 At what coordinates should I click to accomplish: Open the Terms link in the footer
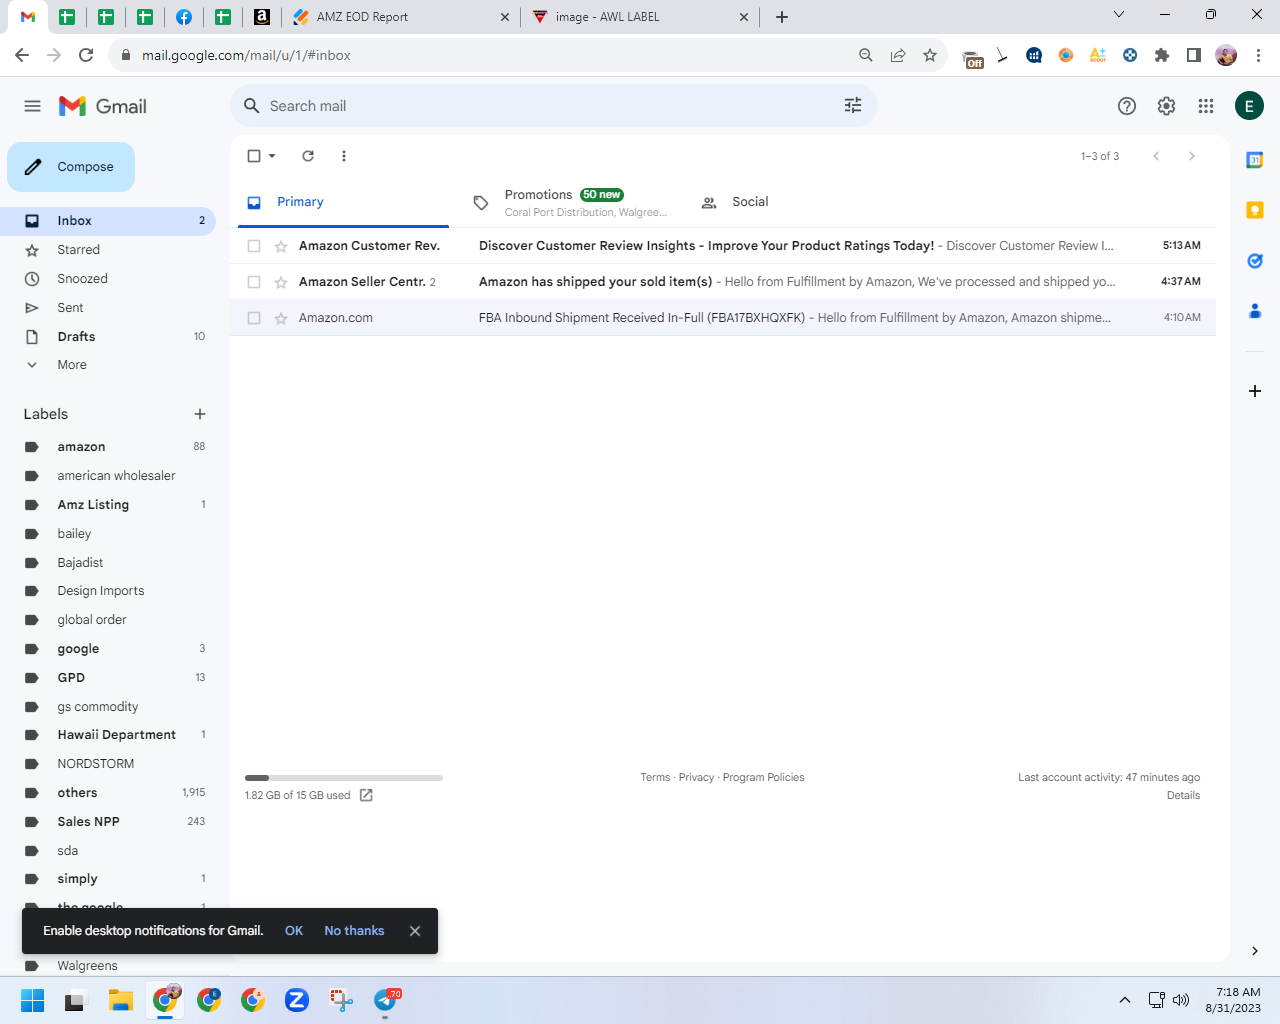[655, 777]
